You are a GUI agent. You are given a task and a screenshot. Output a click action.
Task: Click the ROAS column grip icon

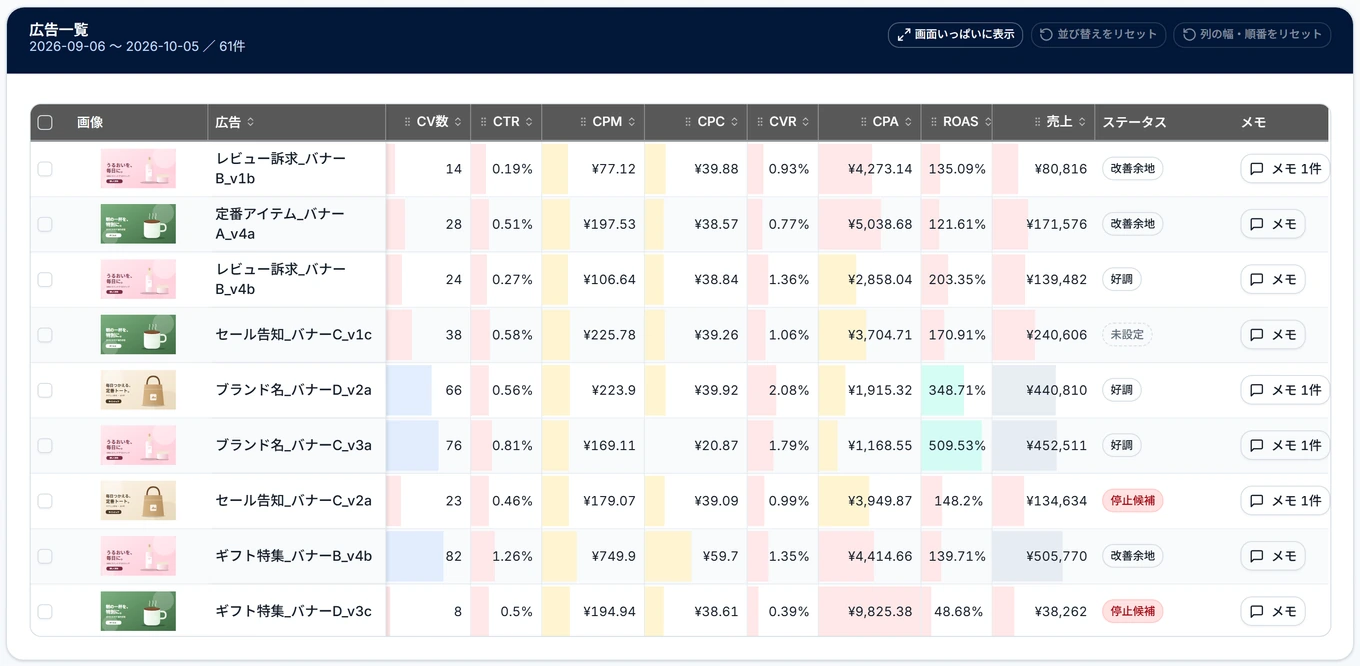coord(933,122)
